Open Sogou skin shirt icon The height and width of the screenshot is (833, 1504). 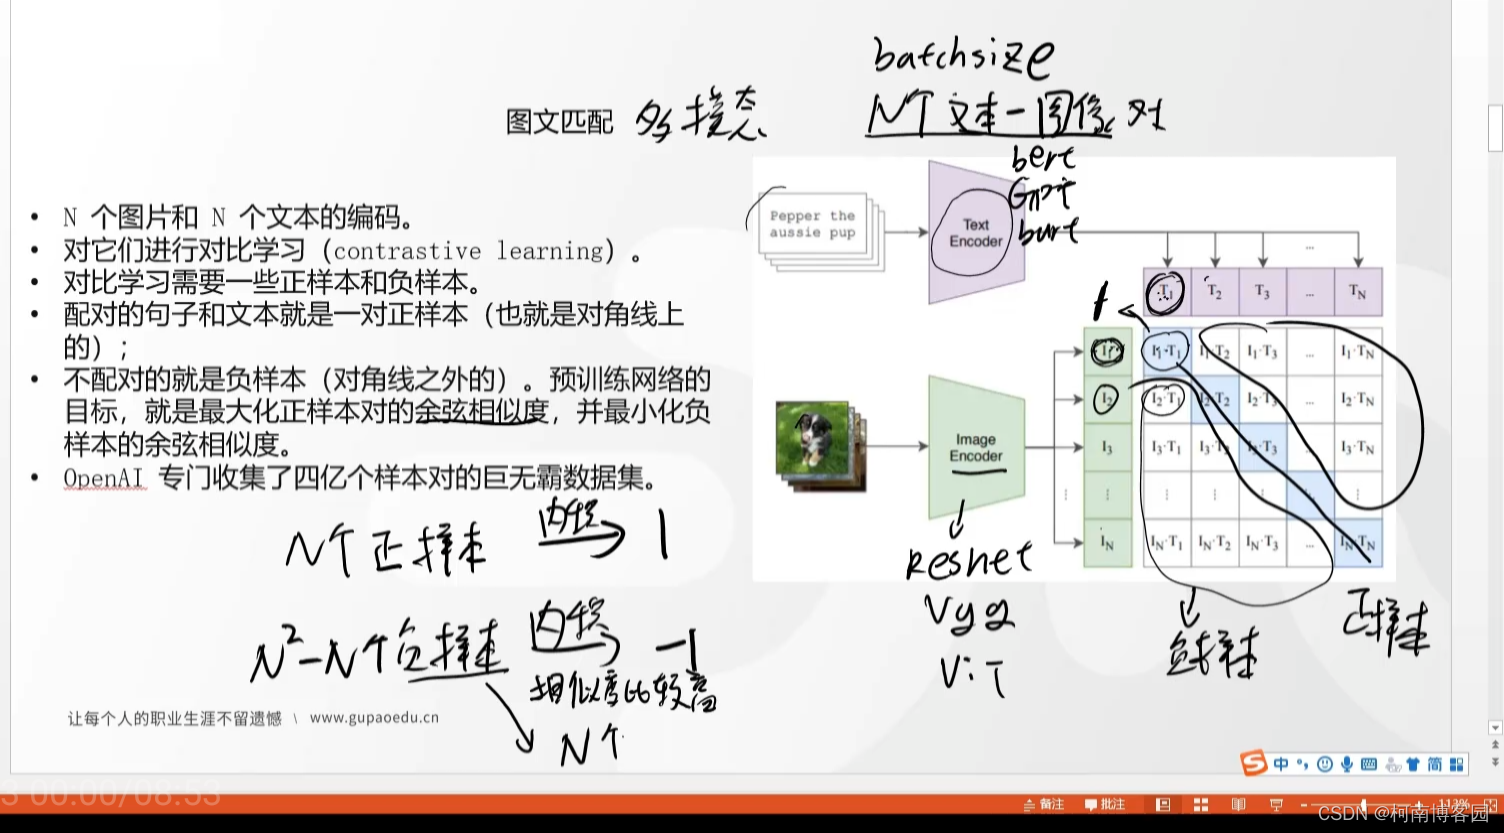point(1413,764)
